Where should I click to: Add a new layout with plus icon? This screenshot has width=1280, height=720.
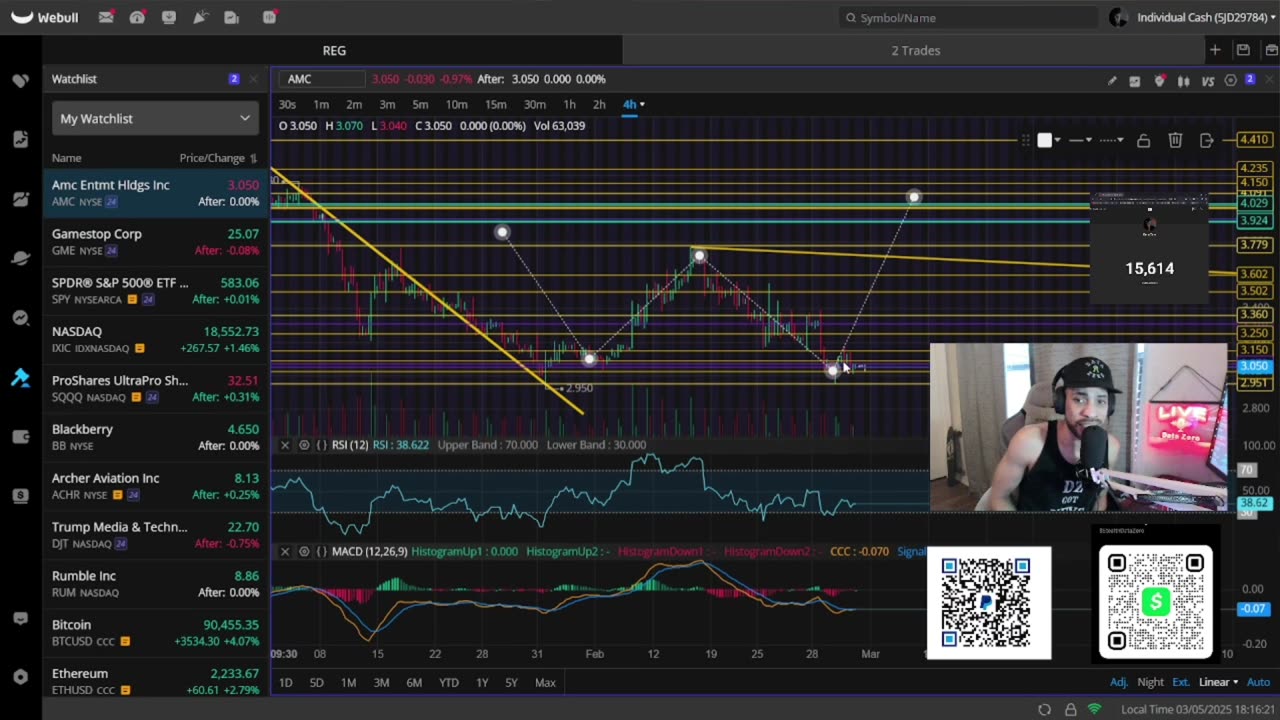coord(1215,50)
